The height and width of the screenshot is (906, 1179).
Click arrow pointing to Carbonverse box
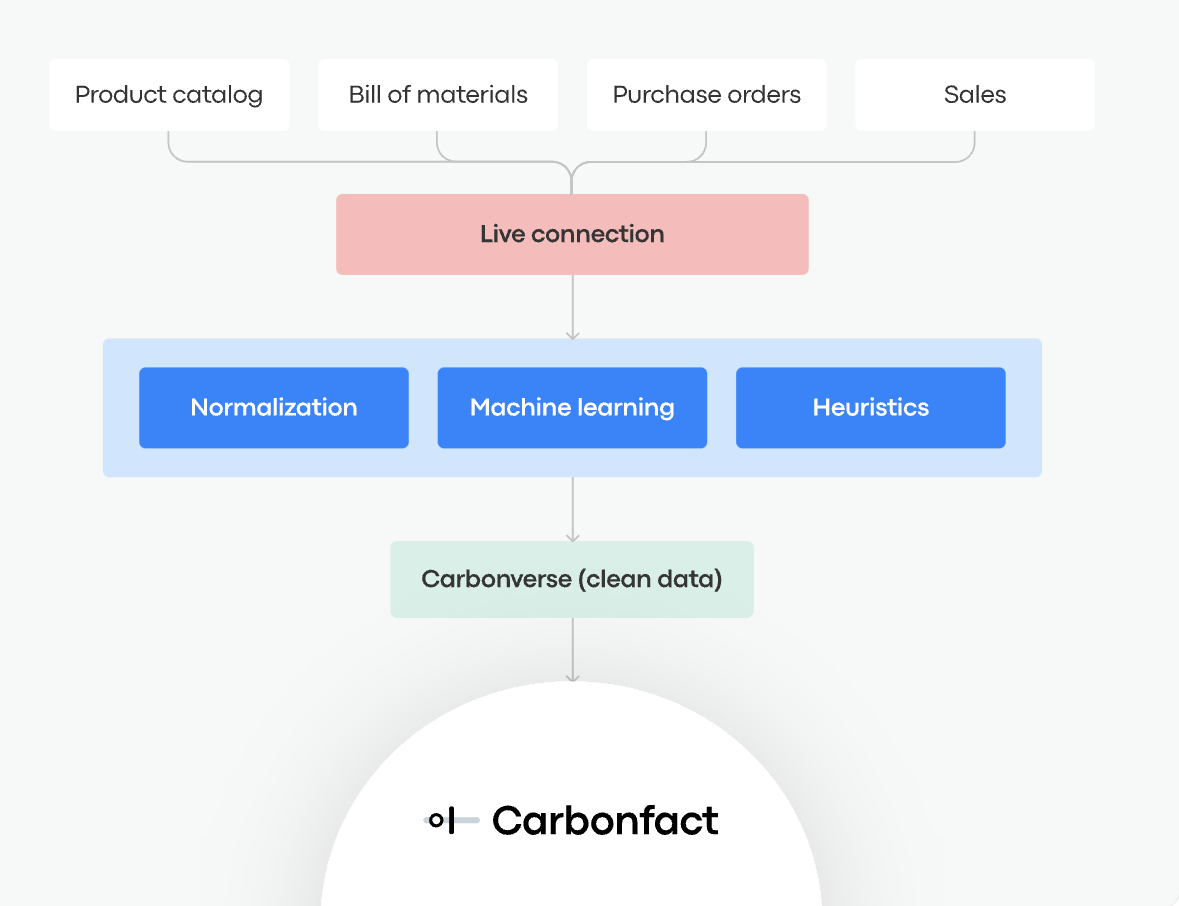(572, 510)
